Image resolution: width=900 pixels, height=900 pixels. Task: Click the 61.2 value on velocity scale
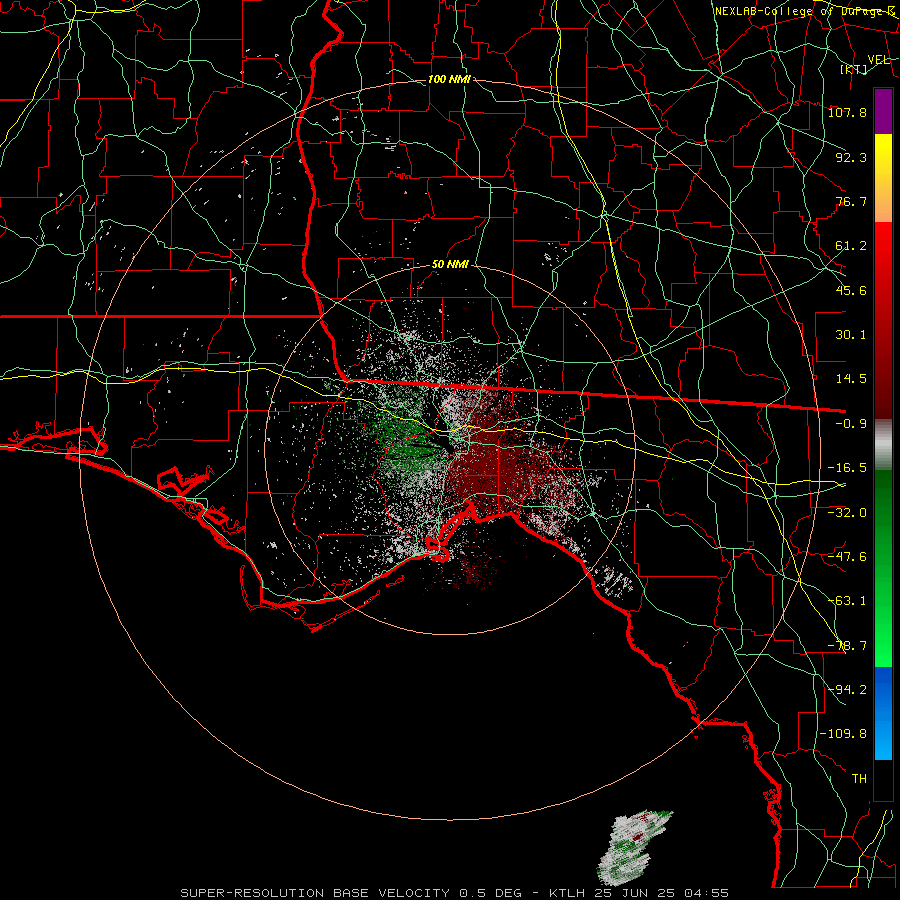pos(851,246)
